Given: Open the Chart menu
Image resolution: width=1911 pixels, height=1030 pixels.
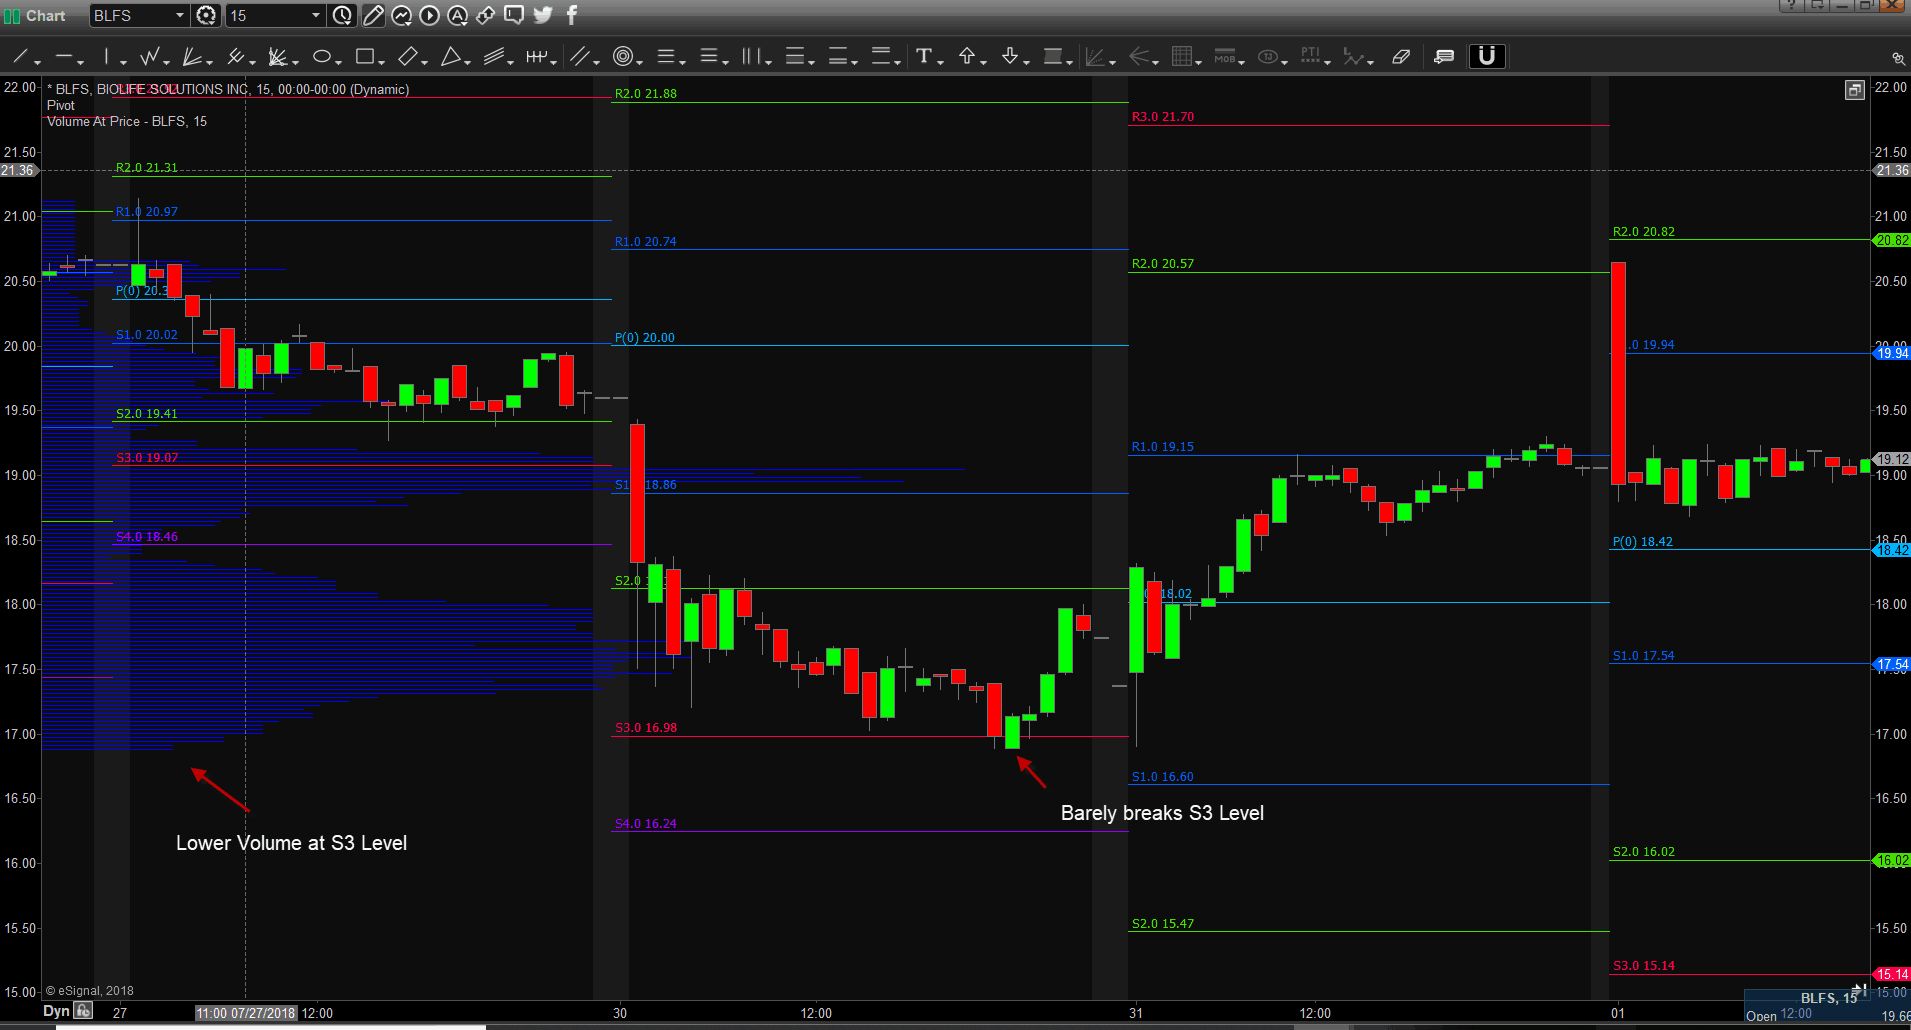Looking at the screenshot, I should [44, 15].
